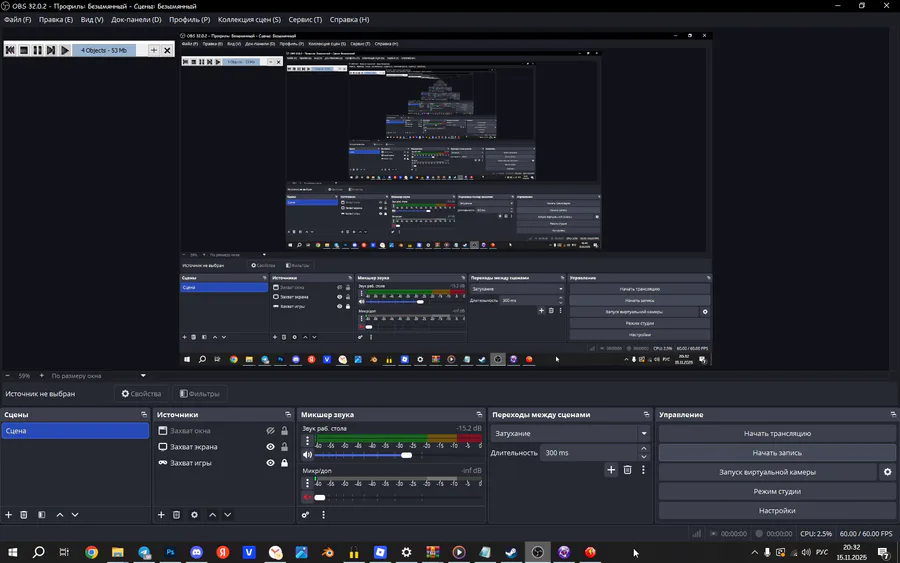The image size is (900, 563).
Task: Add a new scene with the plus icon
Action: click(x=8, y=515)
